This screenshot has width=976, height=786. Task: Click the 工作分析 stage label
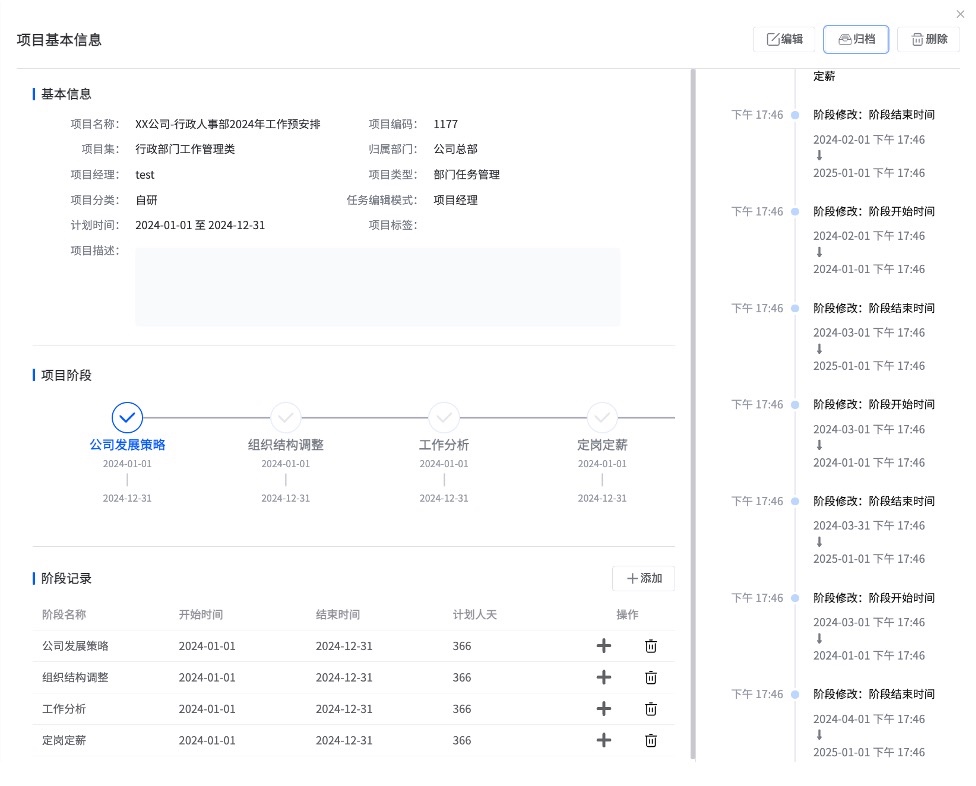[444, 445]
